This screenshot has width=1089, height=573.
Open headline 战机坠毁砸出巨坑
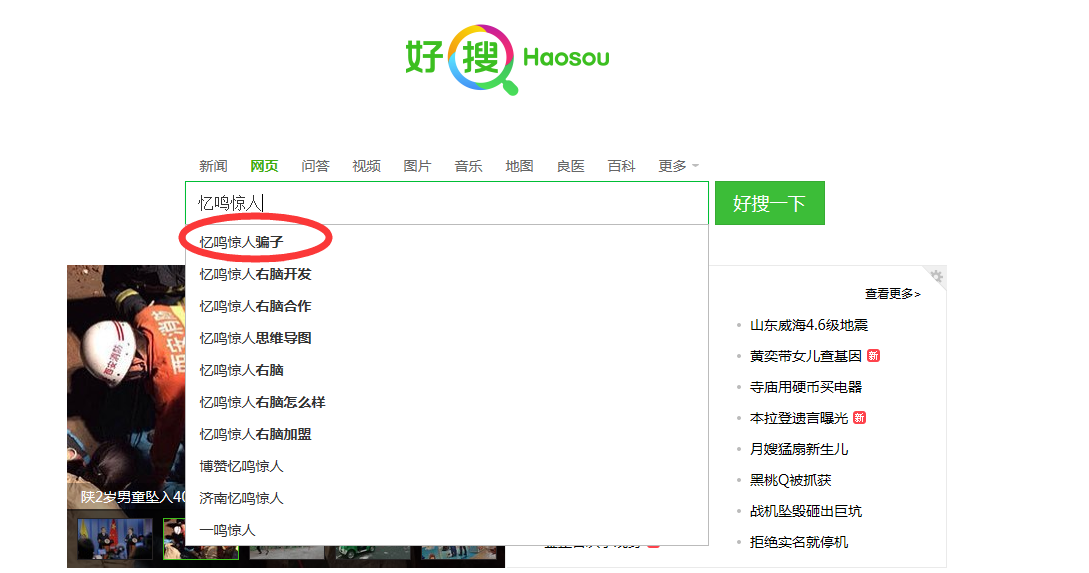(806, 511)
